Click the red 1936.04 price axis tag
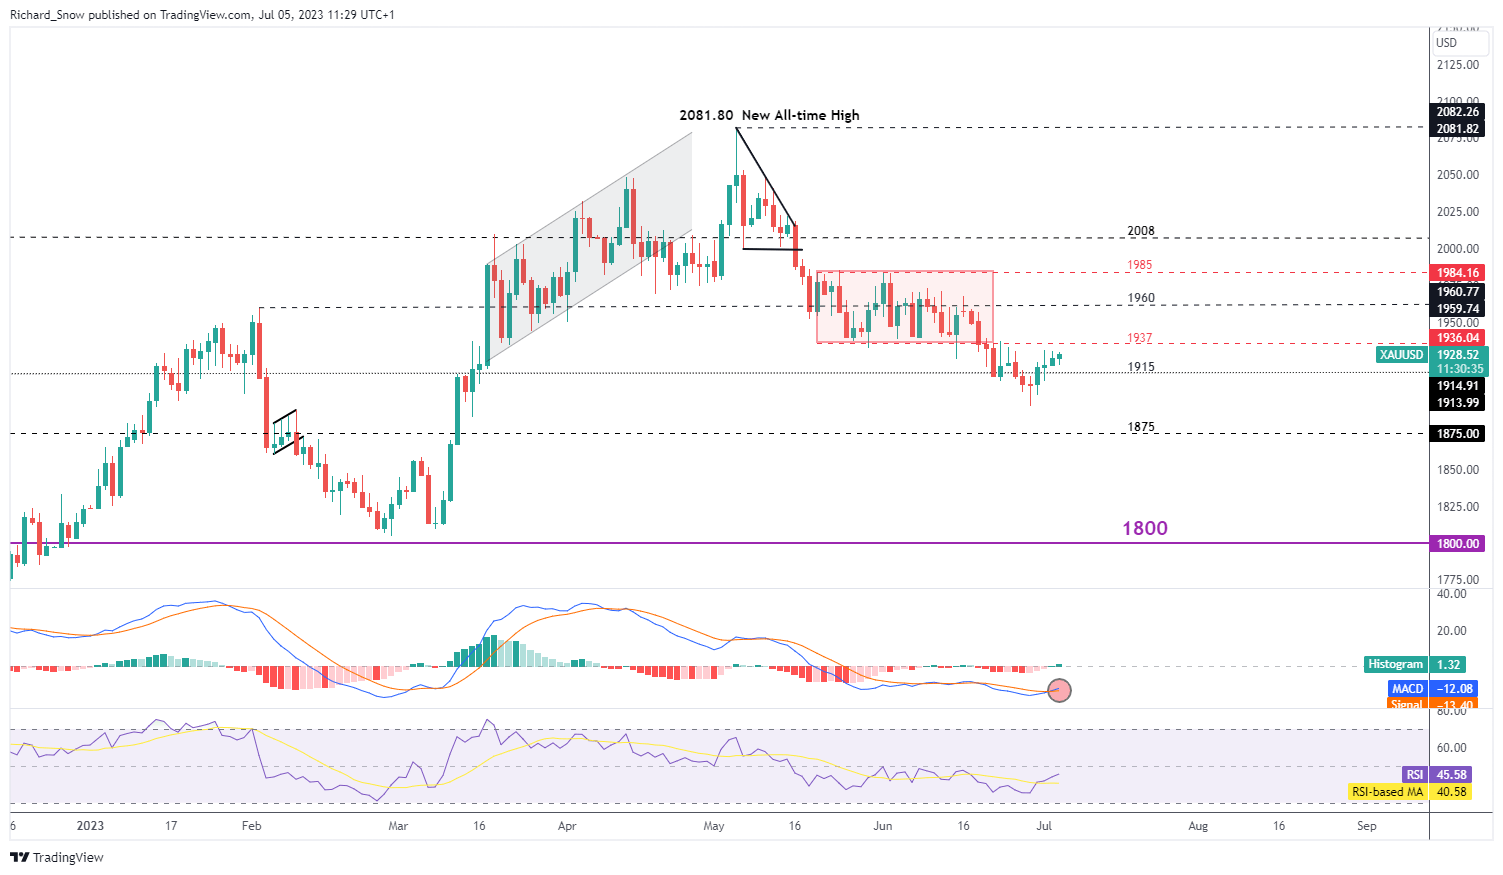 1458,338
